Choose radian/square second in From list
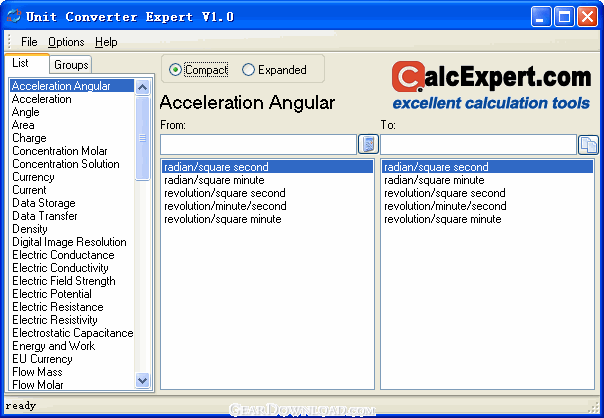604x418 pixels. [267, 167]
